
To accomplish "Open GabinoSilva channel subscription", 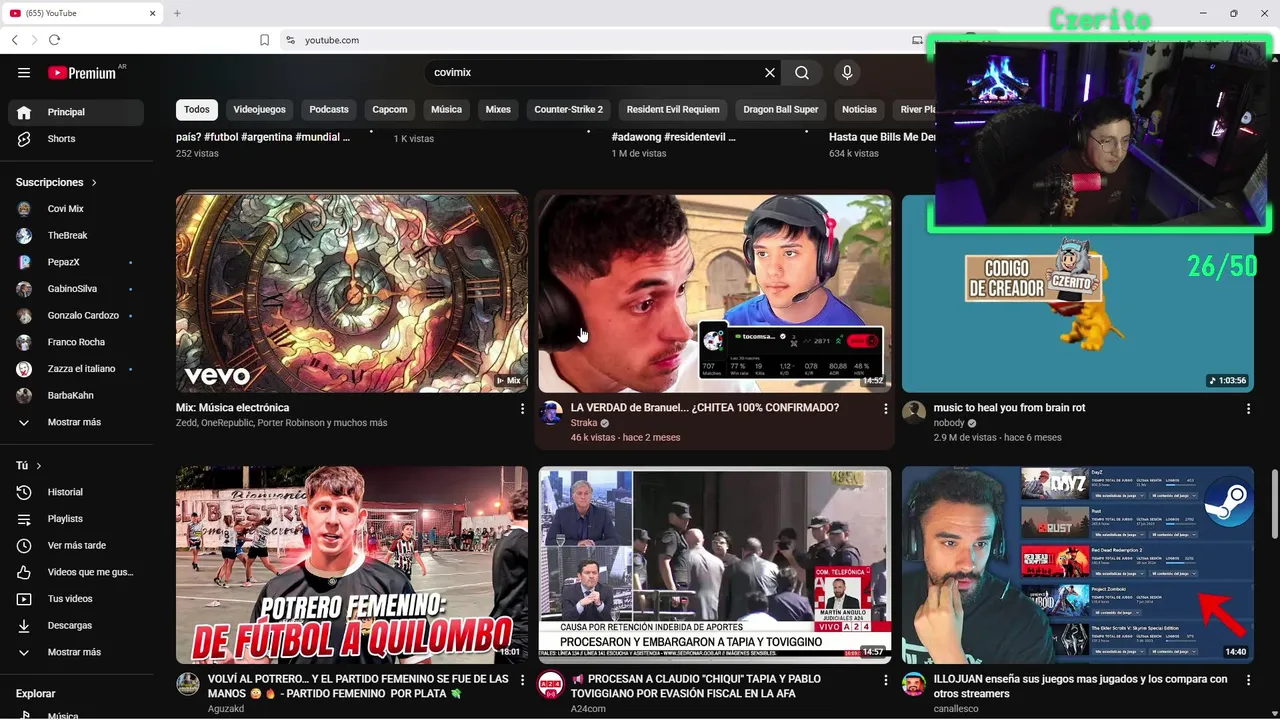I will pyautogui.click(x=76, y=289).
